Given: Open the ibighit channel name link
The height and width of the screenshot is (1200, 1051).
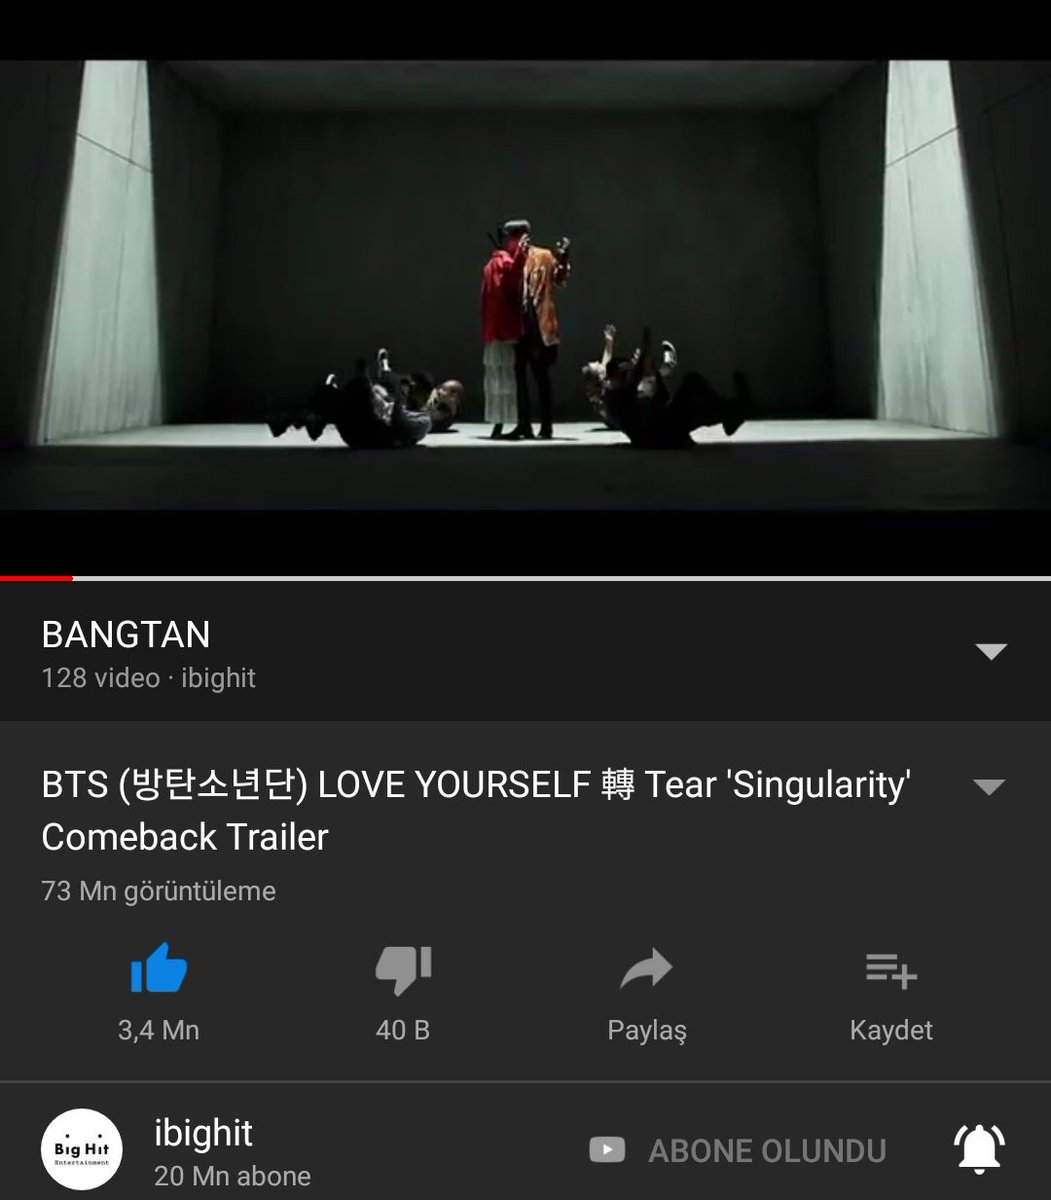Looking at the screenshot, I should click(203, 1133).
